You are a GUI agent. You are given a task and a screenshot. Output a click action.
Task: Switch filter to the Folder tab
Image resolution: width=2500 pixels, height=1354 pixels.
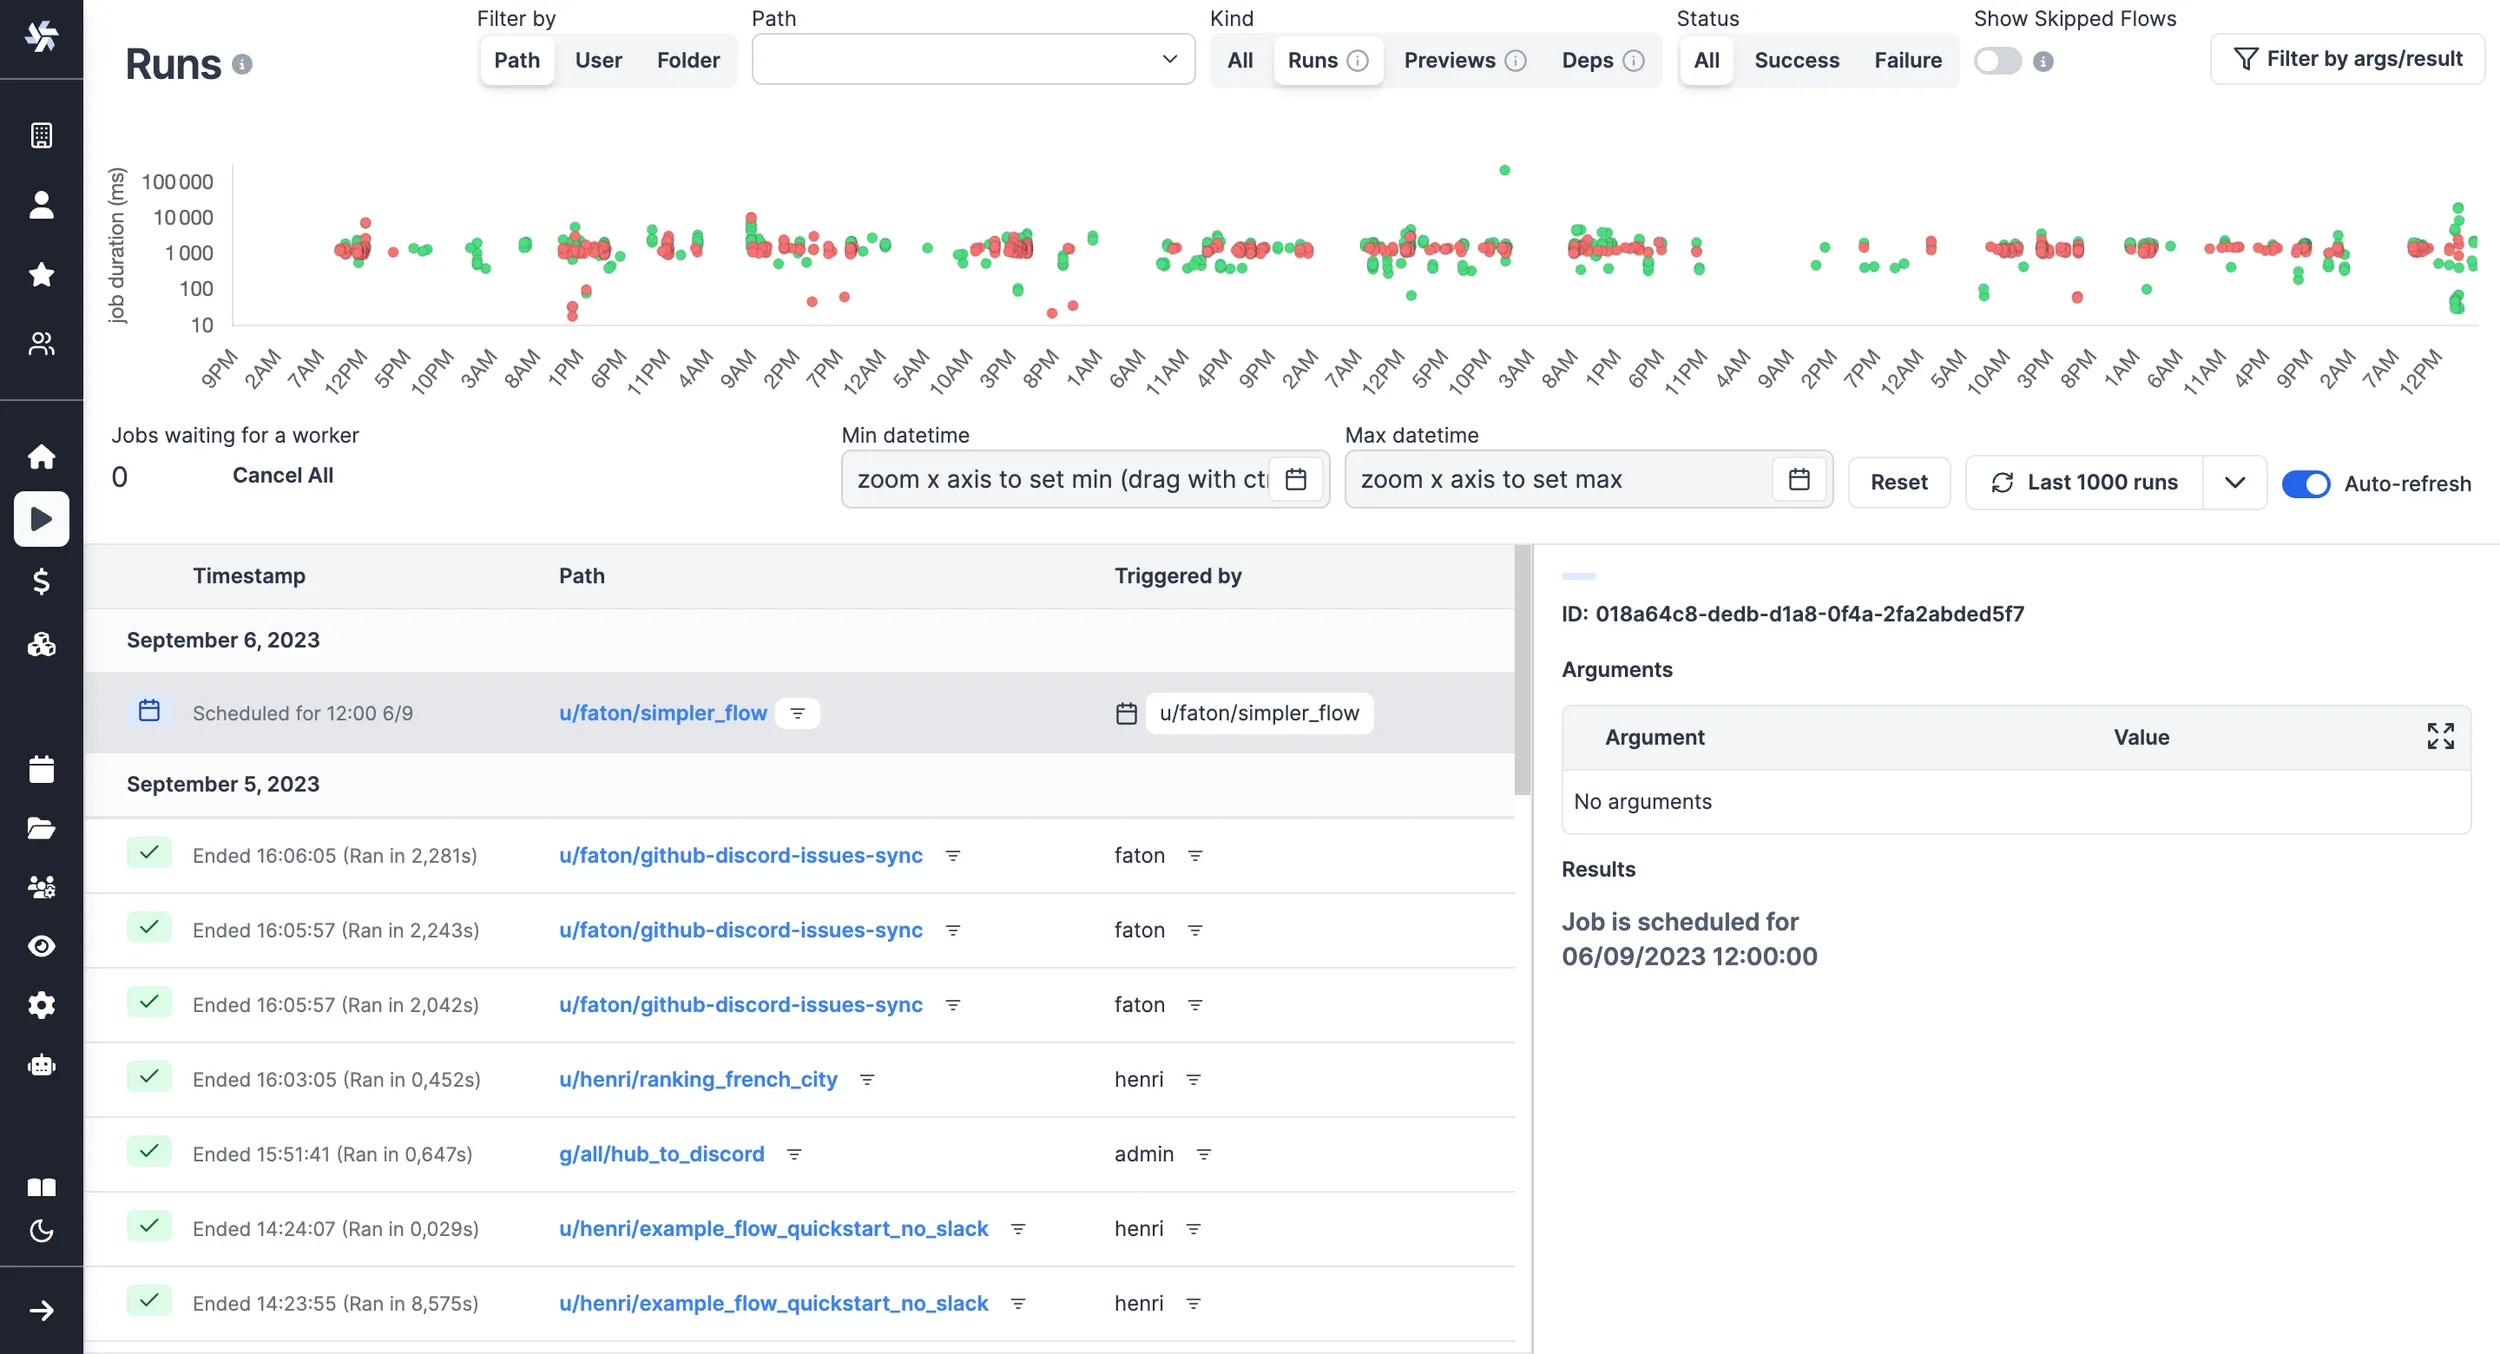(x=688, y=60)
